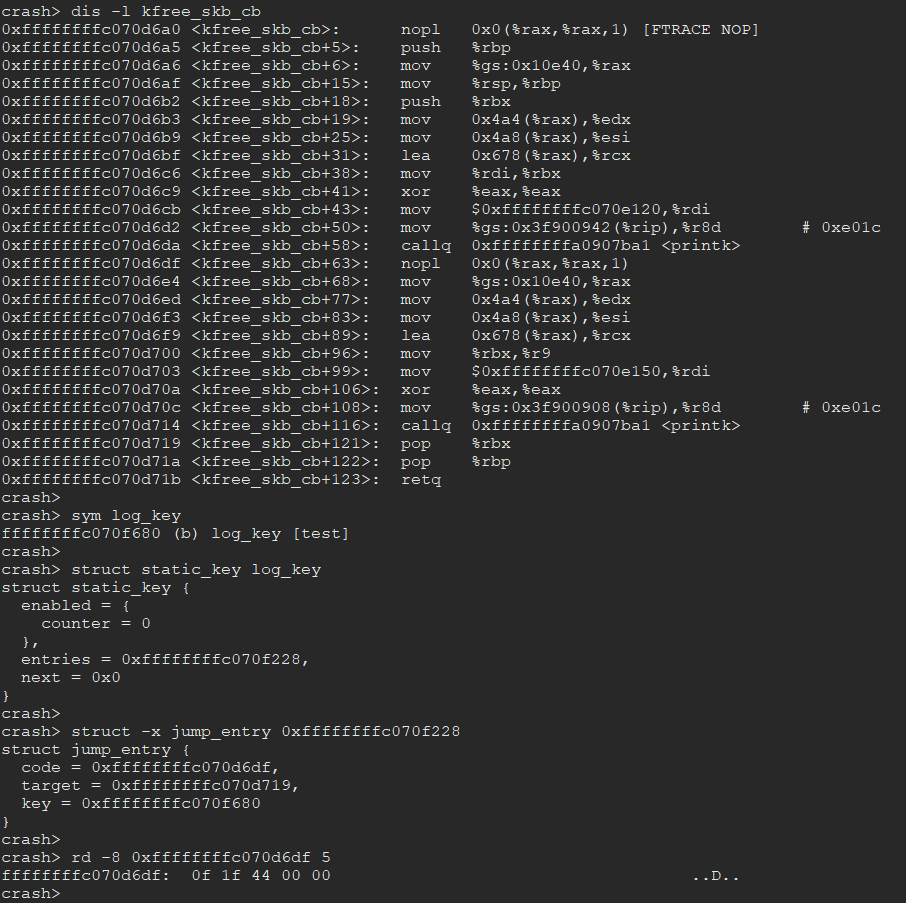
Task: Click the 'next = 0x0' field
Action: [70, 677]
